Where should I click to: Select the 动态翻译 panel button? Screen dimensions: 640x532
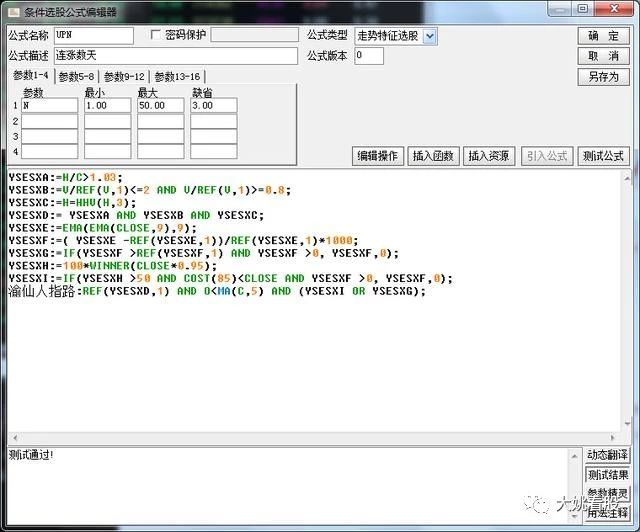(608, 456)
